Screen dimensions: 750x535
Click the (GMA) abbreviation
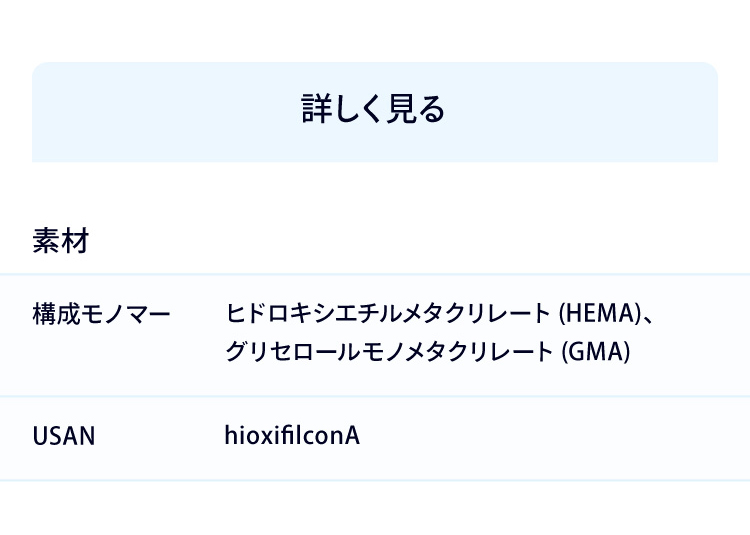tap(596, 351)
